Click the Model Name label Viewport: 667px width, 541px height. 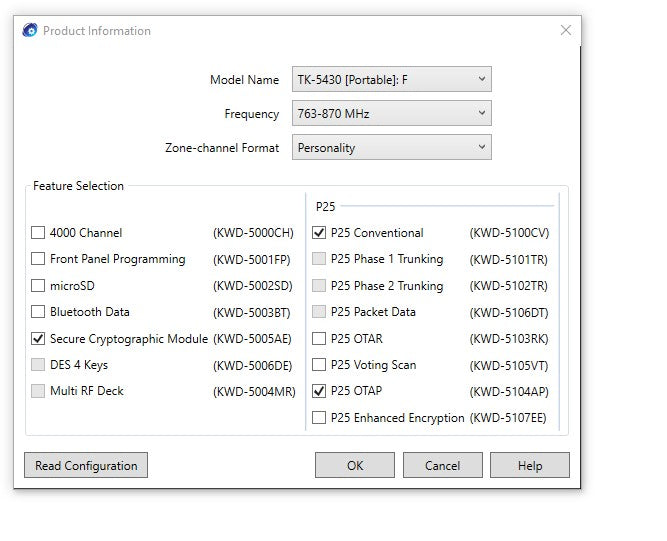(245, 80)
